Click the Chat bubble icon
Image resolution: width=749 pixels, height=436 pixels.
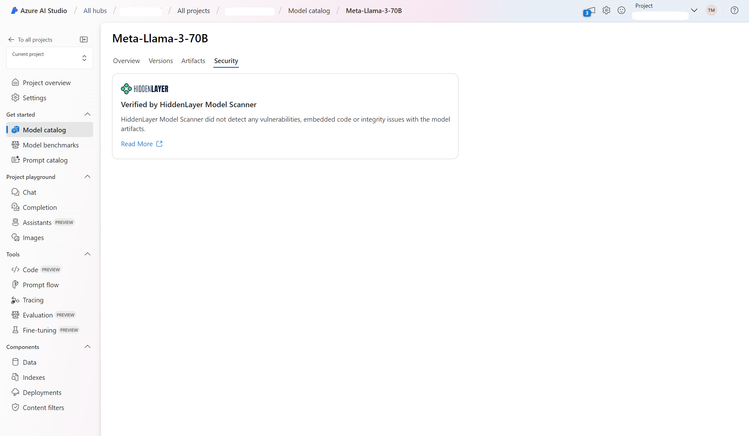[15, 192]
